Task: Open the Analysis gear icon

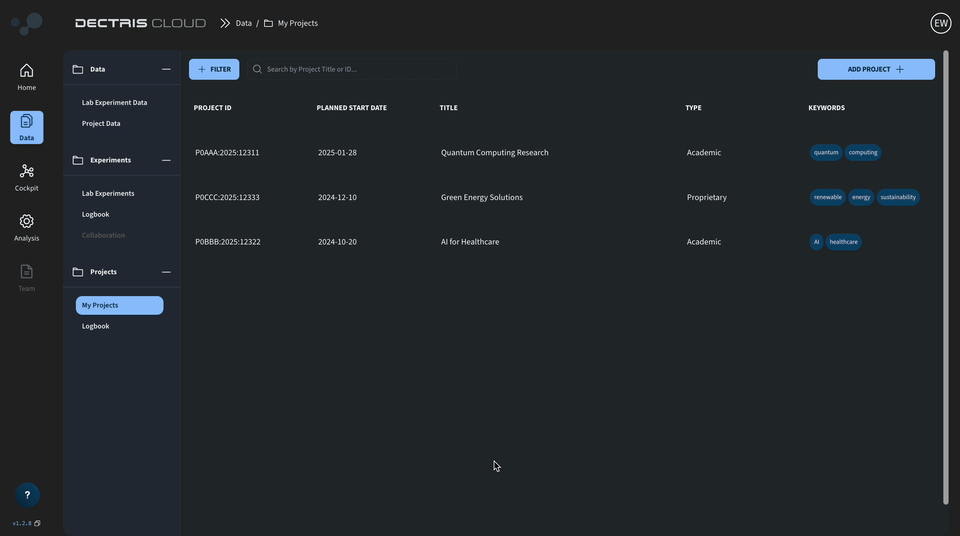Action: [x=26, y=221]
